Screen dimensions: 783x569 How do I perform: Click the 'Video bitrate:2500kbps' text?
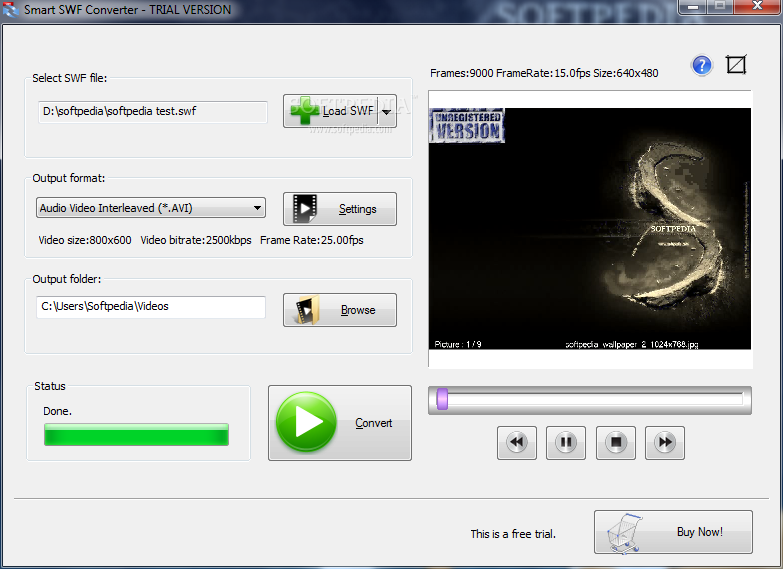196,240
